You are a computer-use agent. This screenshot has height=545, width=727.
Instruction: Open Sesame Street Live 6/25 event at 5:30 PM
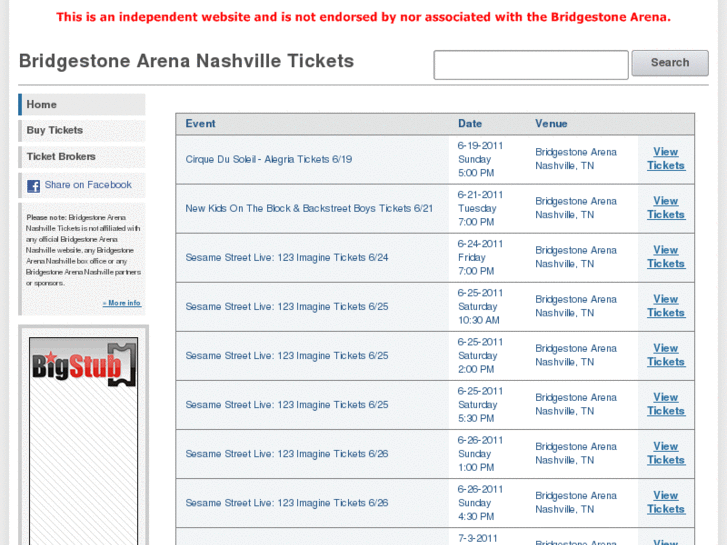[287, 405]
